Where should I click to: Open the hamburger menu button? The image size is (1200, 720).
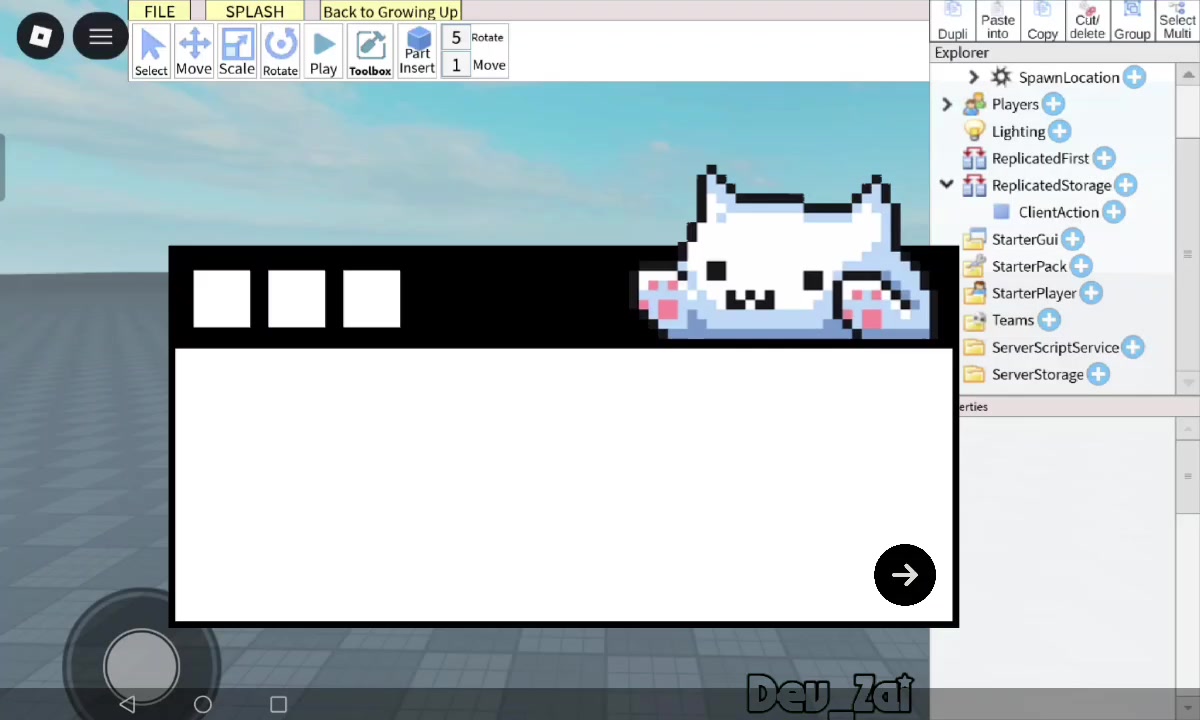[100, 37]
